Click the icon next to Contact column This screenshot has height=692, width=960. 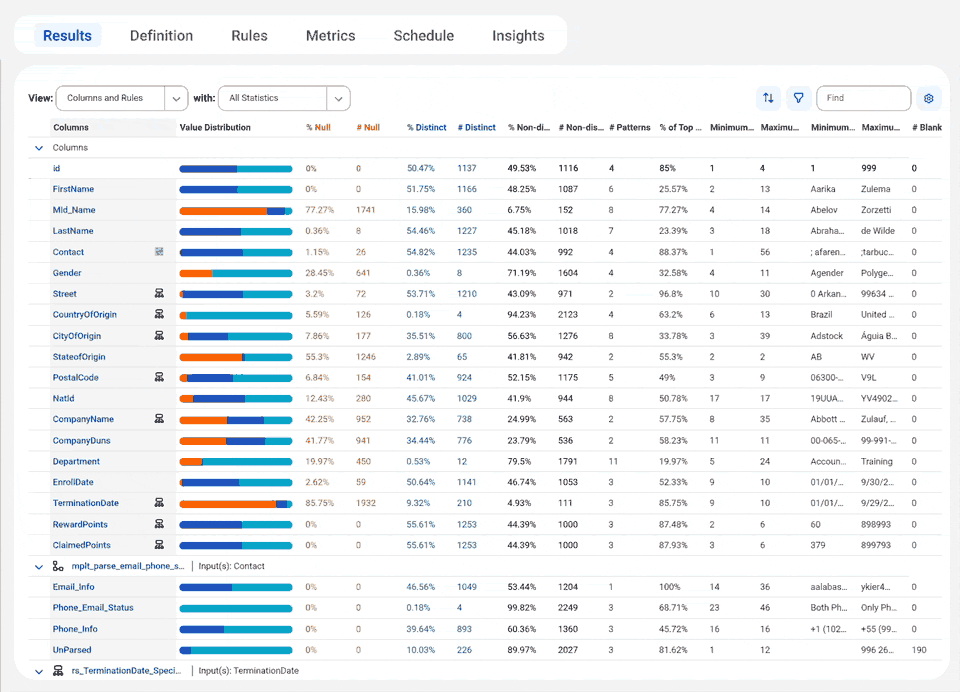pyautogui.click(x=158, y=251)
